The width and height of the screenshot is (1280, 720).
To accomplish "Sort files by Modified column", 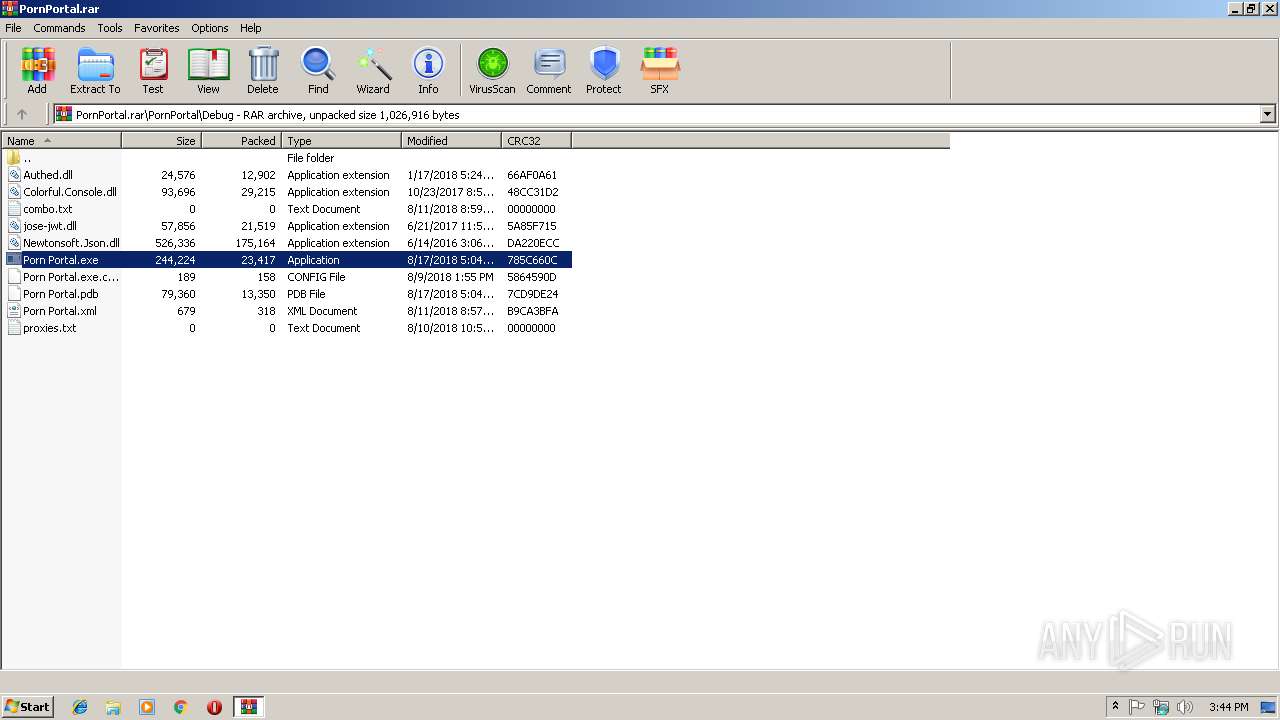I will coord(452,141).
